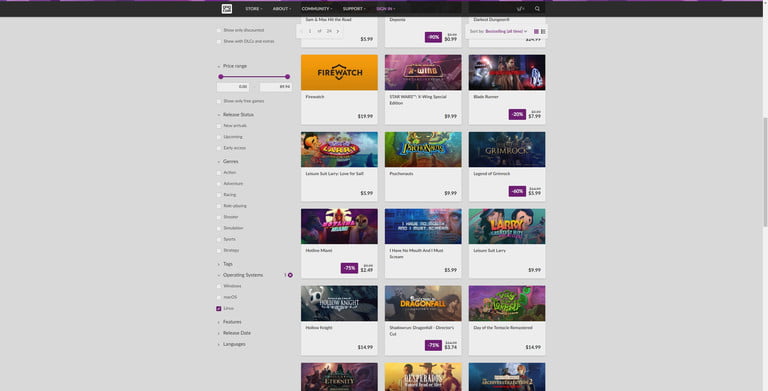Check the Action genre filter

coord(219,173)
